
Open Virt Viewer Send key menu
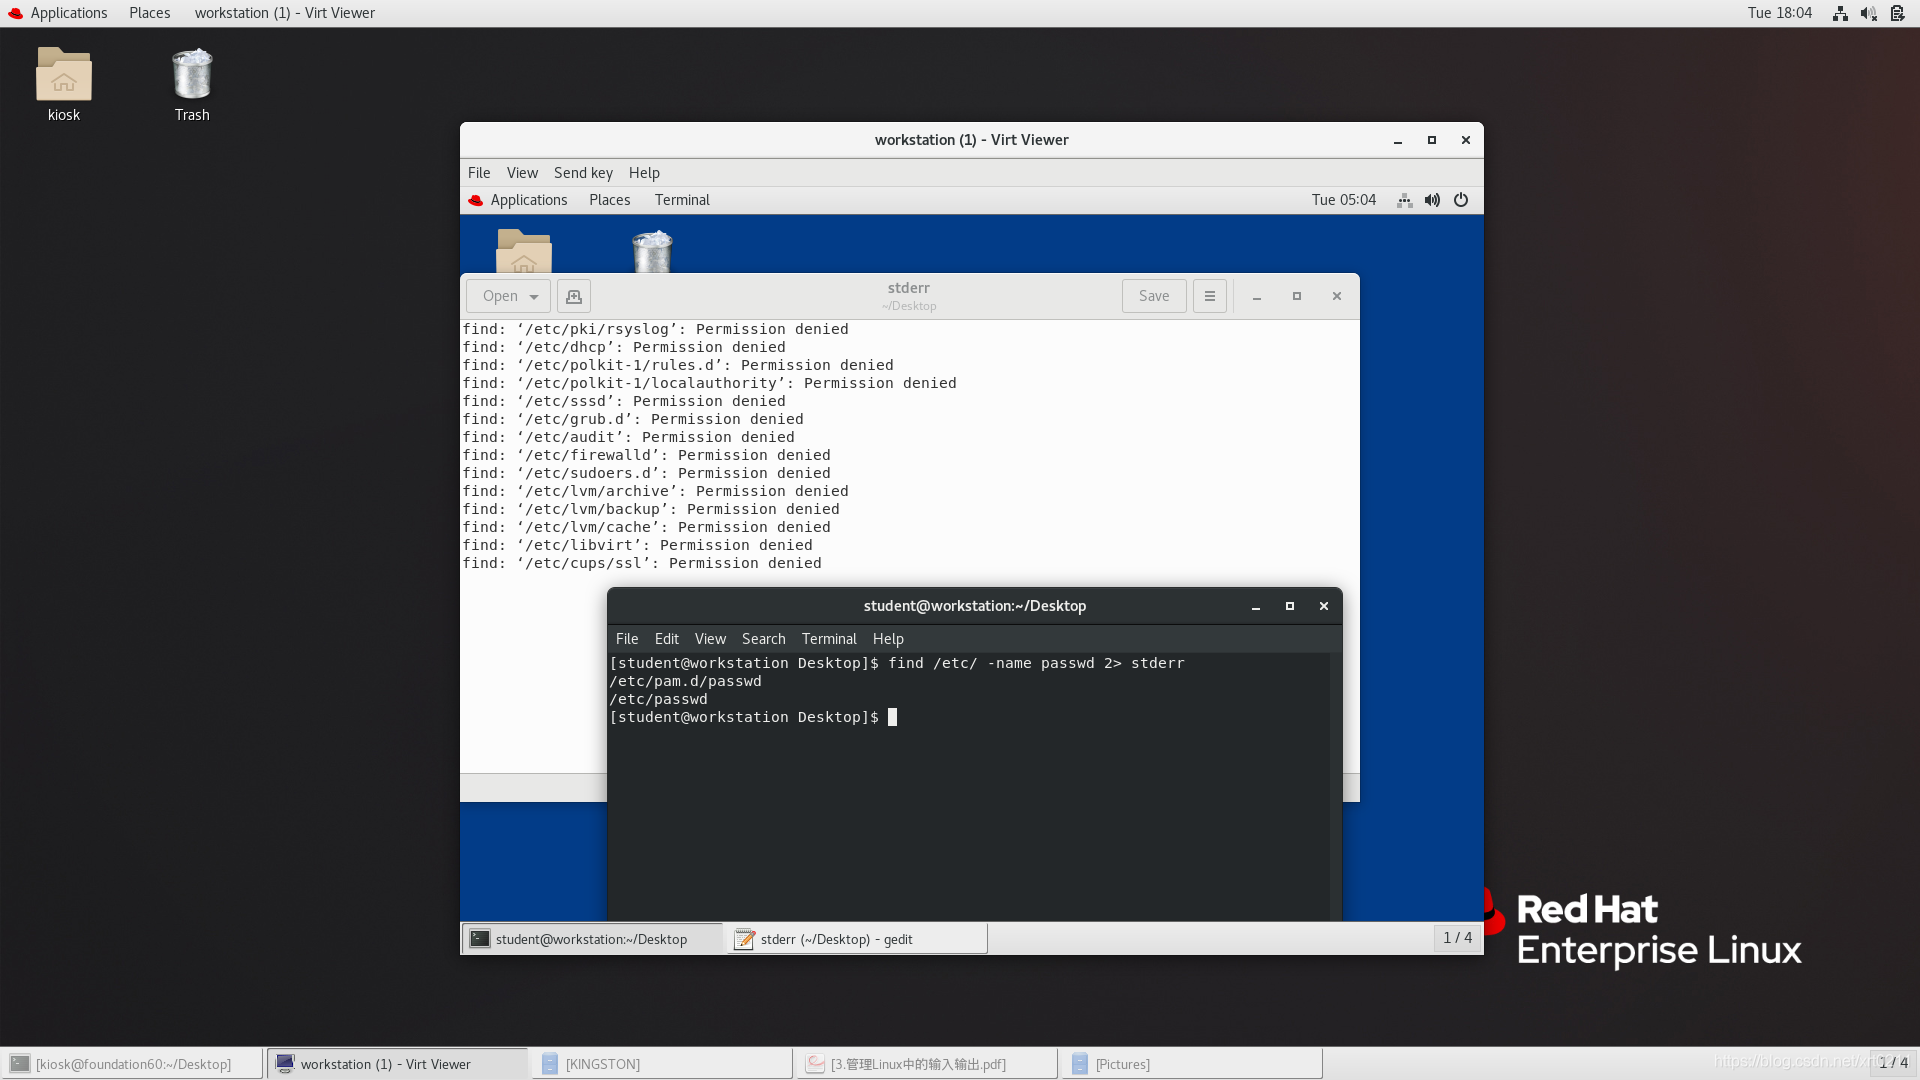point(583,173)
